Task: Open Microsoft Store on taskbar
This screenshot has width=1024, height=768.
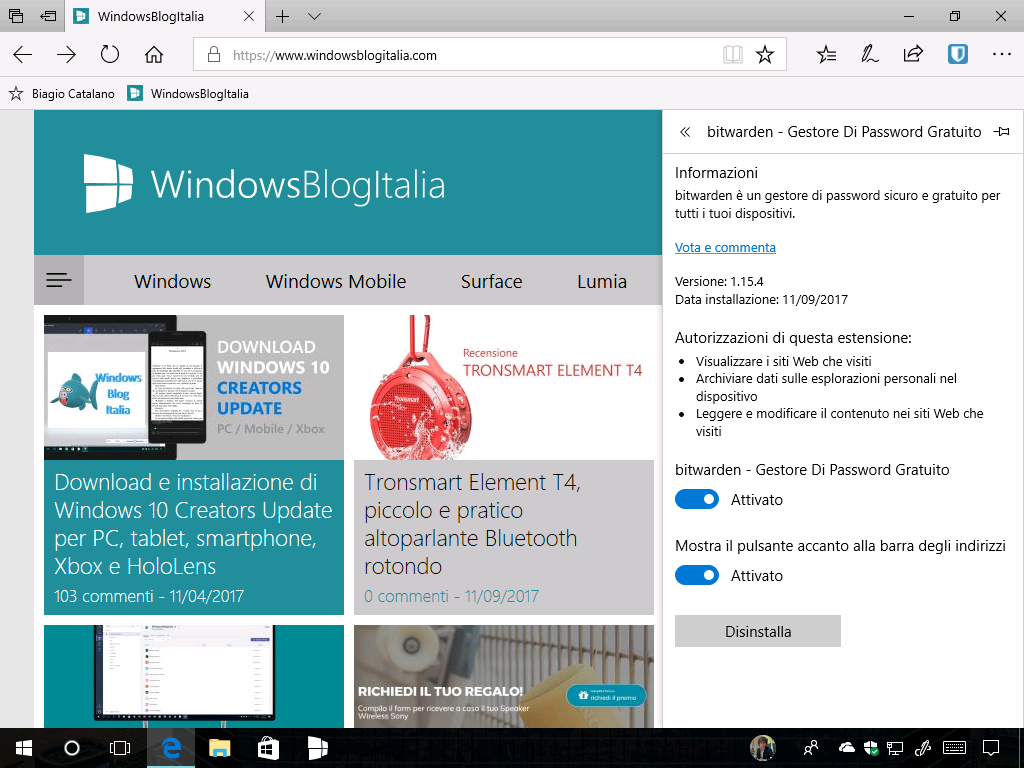Action: tap(268, 748)
